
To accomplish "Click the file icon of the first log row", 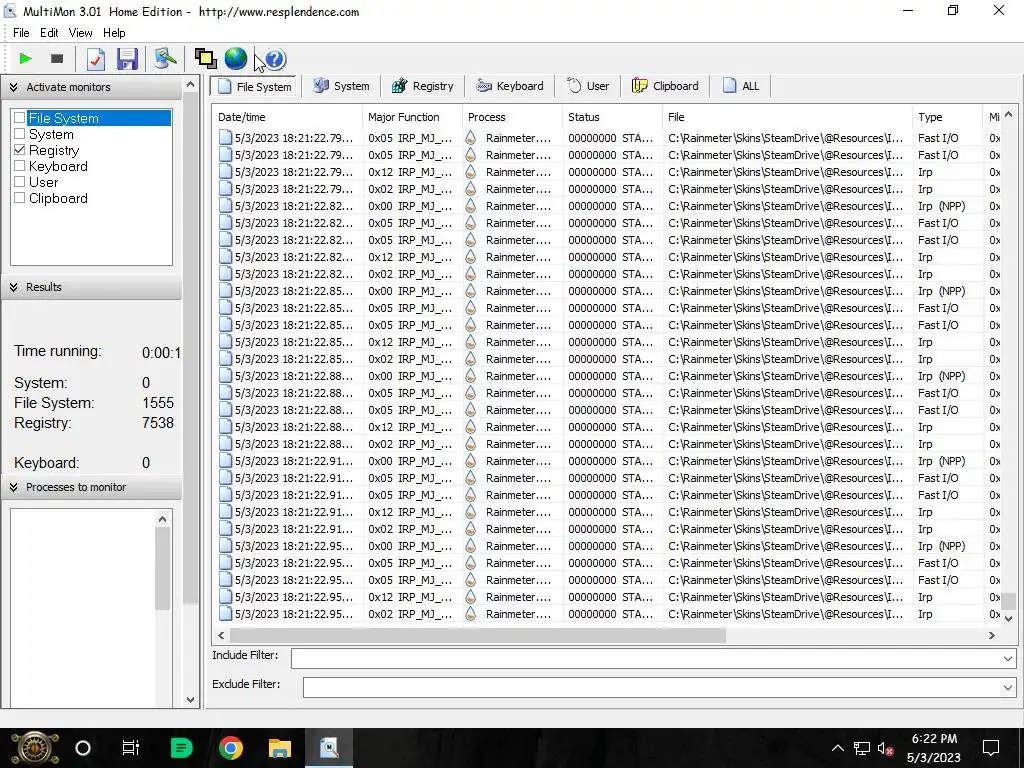I will [x=225, y=138].
